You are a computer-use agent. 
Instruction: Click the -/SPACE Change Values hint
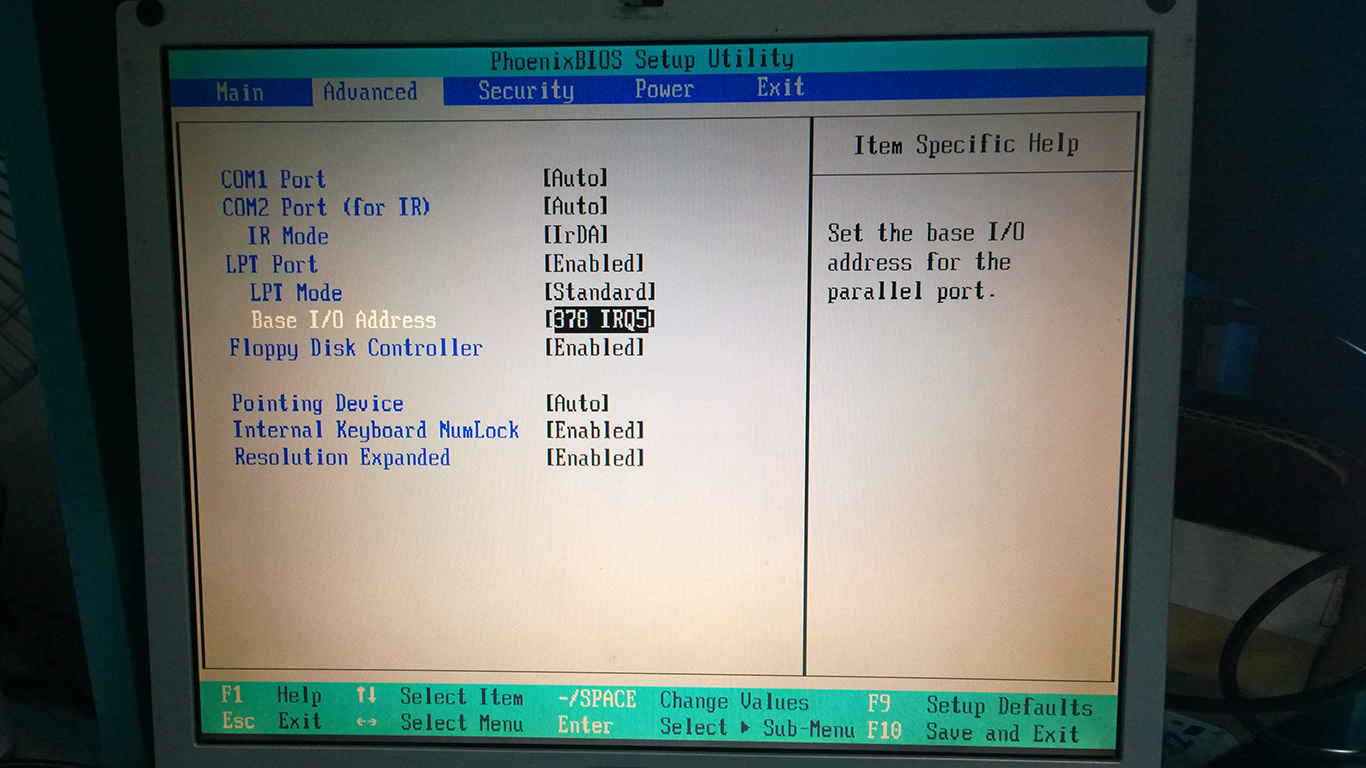[x=683, y=700]
